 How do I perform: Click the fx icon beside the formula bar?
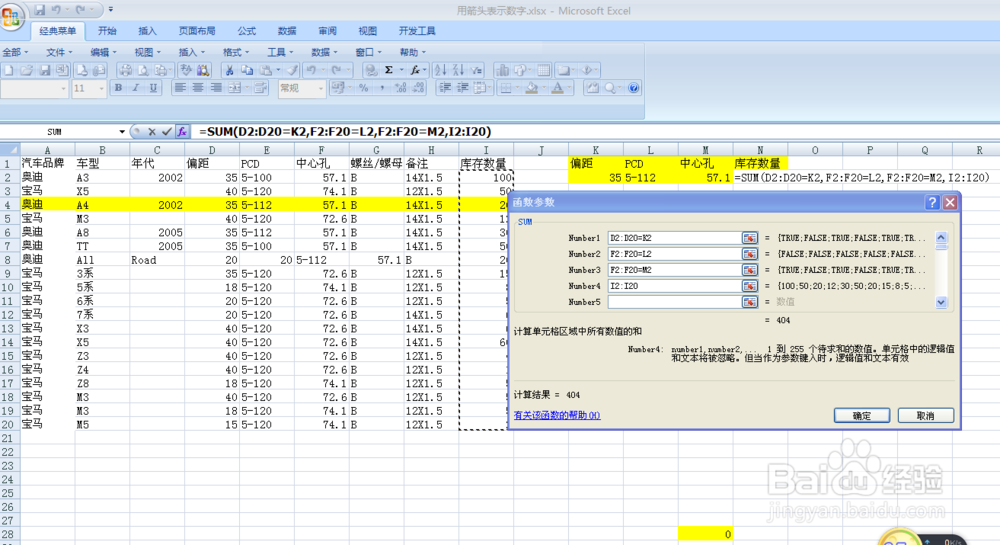tap(182, 131)
